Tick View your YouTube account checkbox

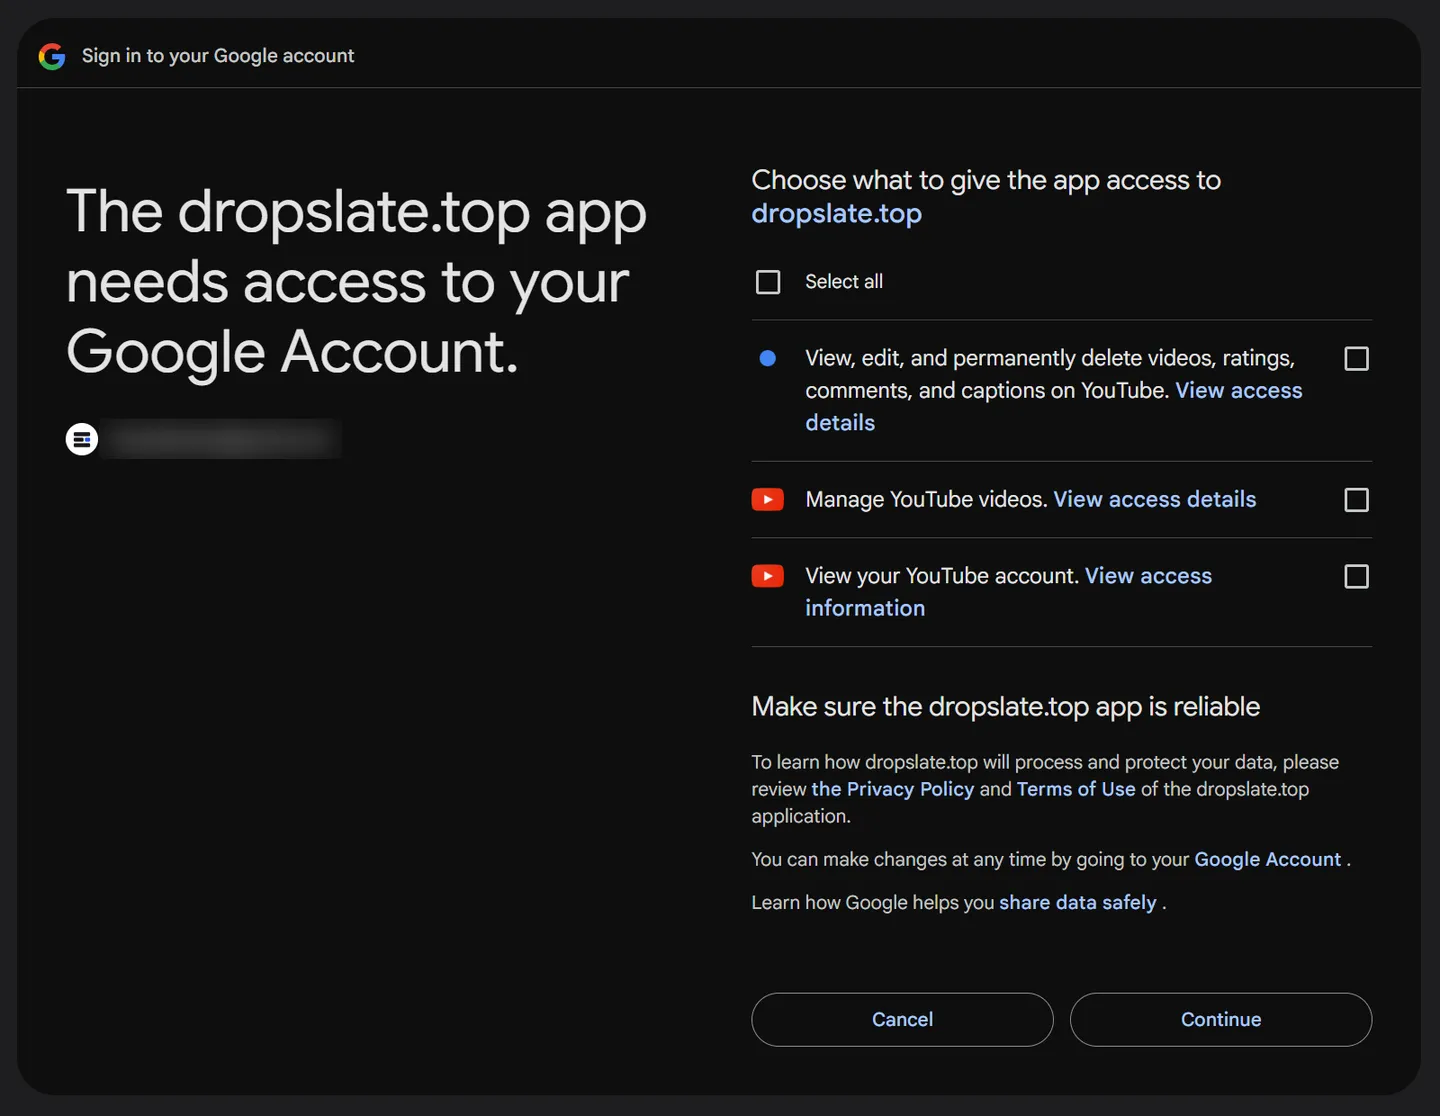1356,576
